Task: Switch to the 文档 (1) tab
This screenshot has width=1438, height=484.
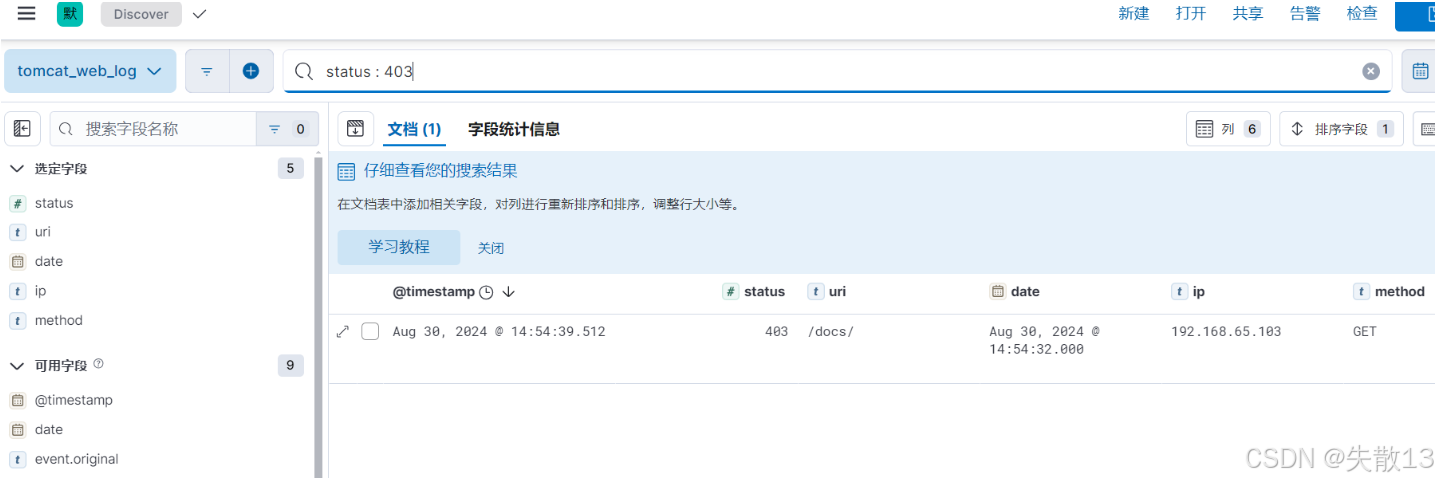Action: 414,129
